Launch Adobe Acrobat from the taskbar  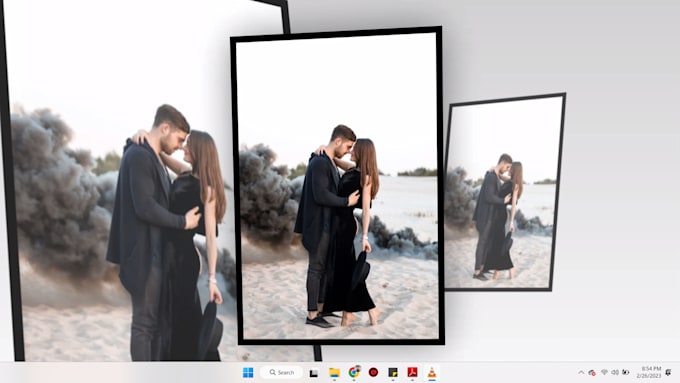pos(412,372)
